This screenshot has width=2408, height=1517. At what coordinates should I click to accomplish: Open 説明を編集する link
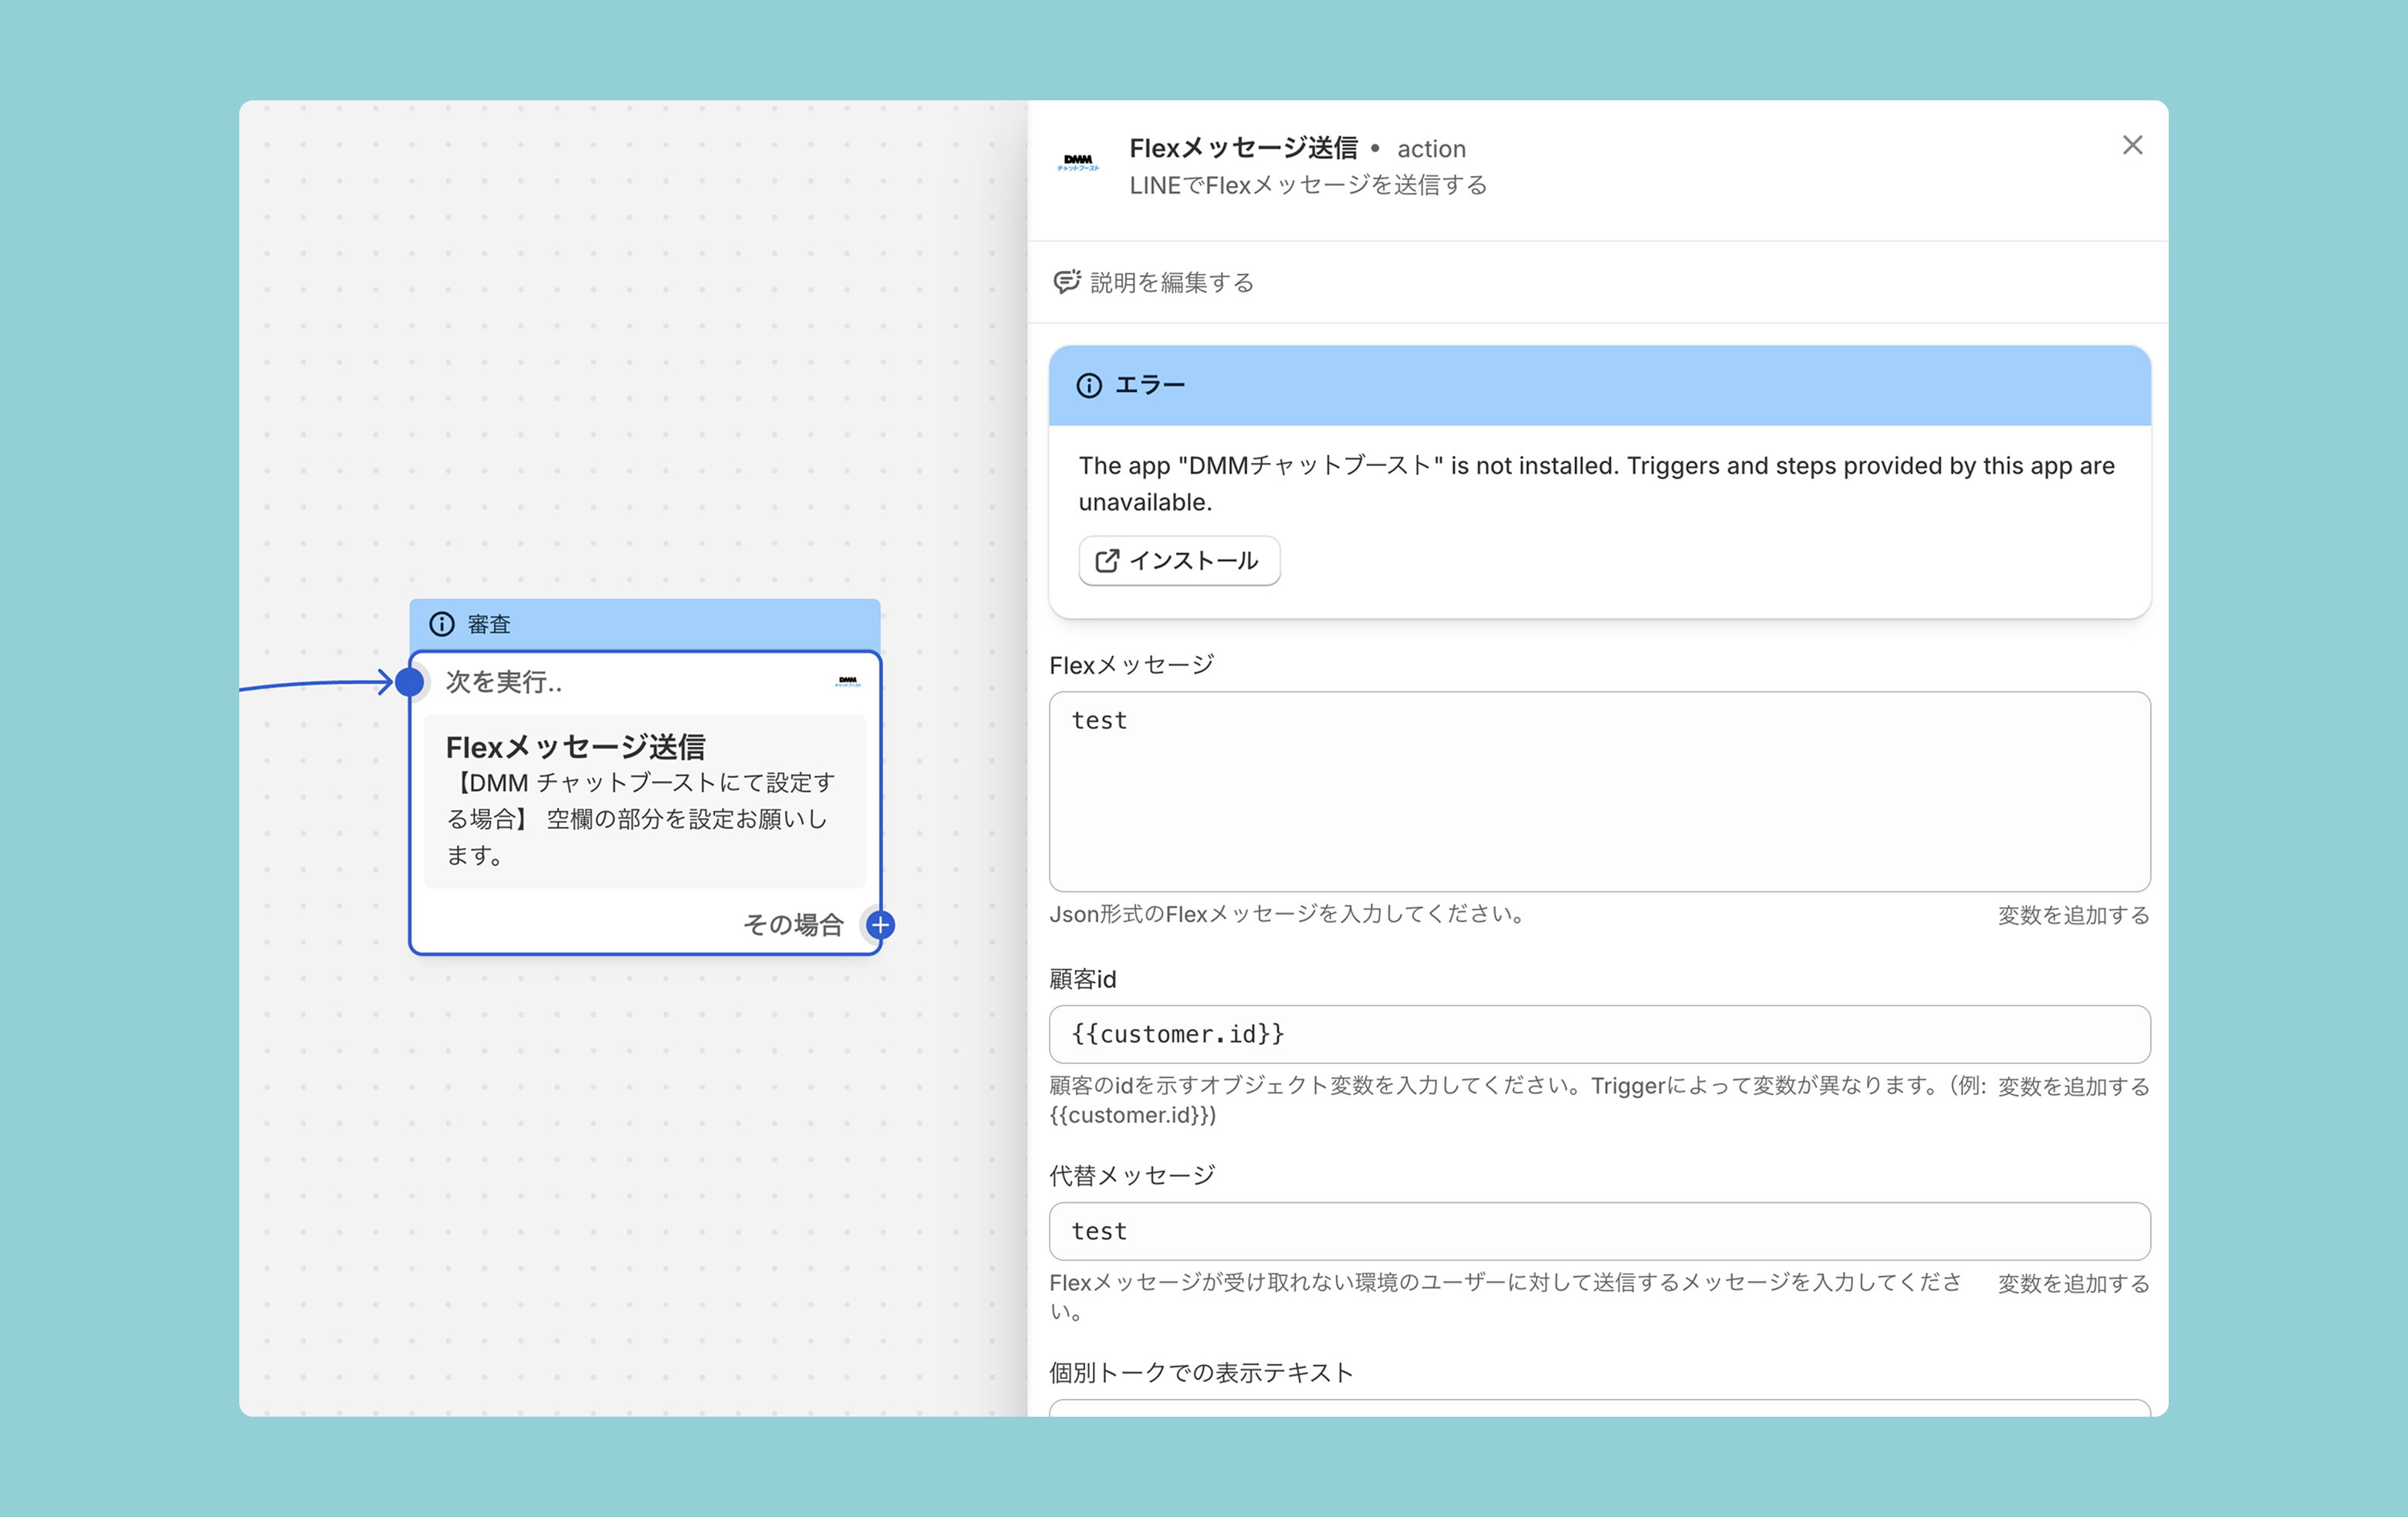tap(1171, 283)
